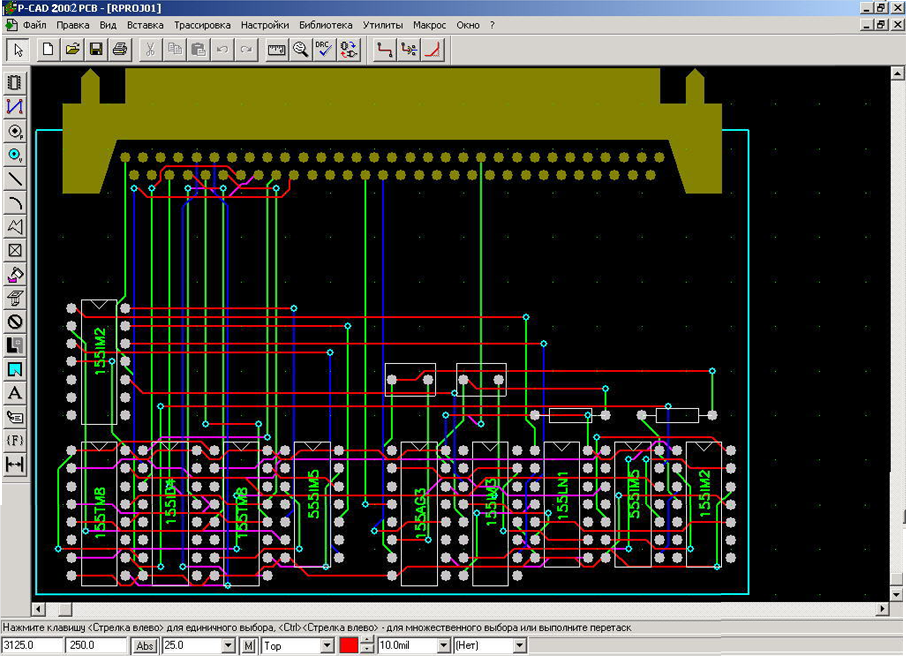The image size is (906, 656).
Task: Open the Top layer dropdown
Action: coord(327,646)
